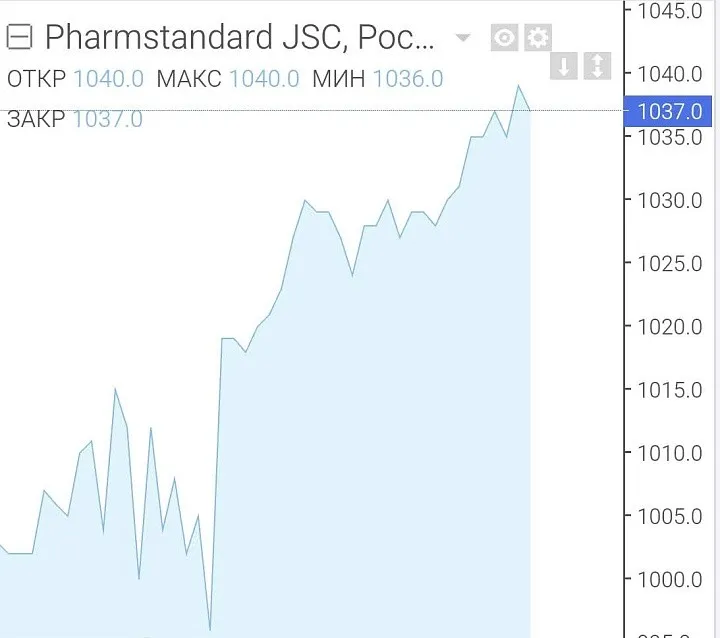Click the ЗАКР 1037.0 close value
The height and width of the screenshot is (638, 720).
pos(108,119)
